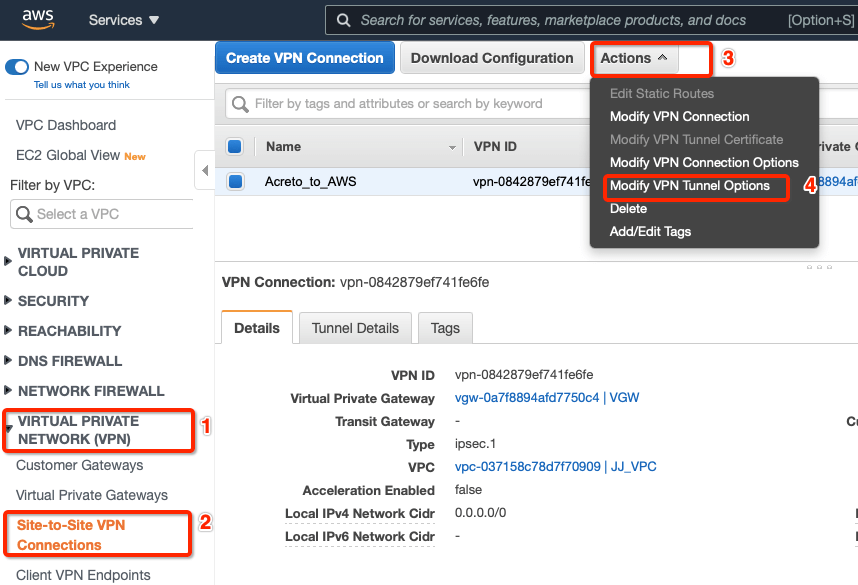
Task: Click Acreto_to_AWS name cell
Action: (310, 181)
